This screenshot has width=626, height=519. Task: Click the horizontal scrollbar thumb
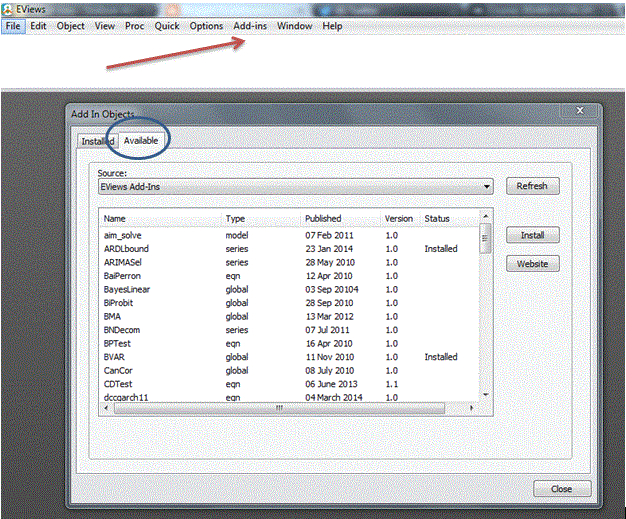279,408
